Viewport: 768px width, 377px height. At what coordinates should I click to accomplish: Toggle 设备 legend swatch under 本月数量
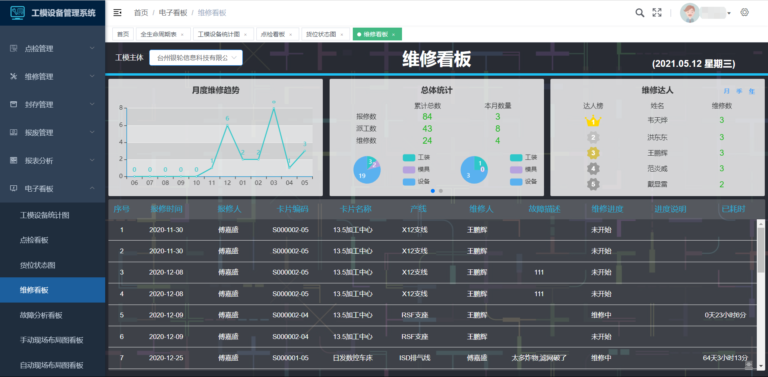(516, 182)
